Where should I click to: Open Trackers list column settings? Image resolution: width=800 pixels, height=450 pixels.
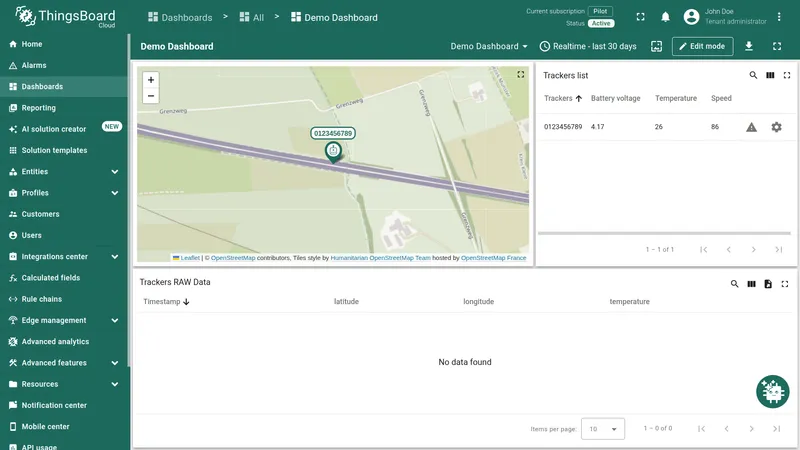click(770, 75)
